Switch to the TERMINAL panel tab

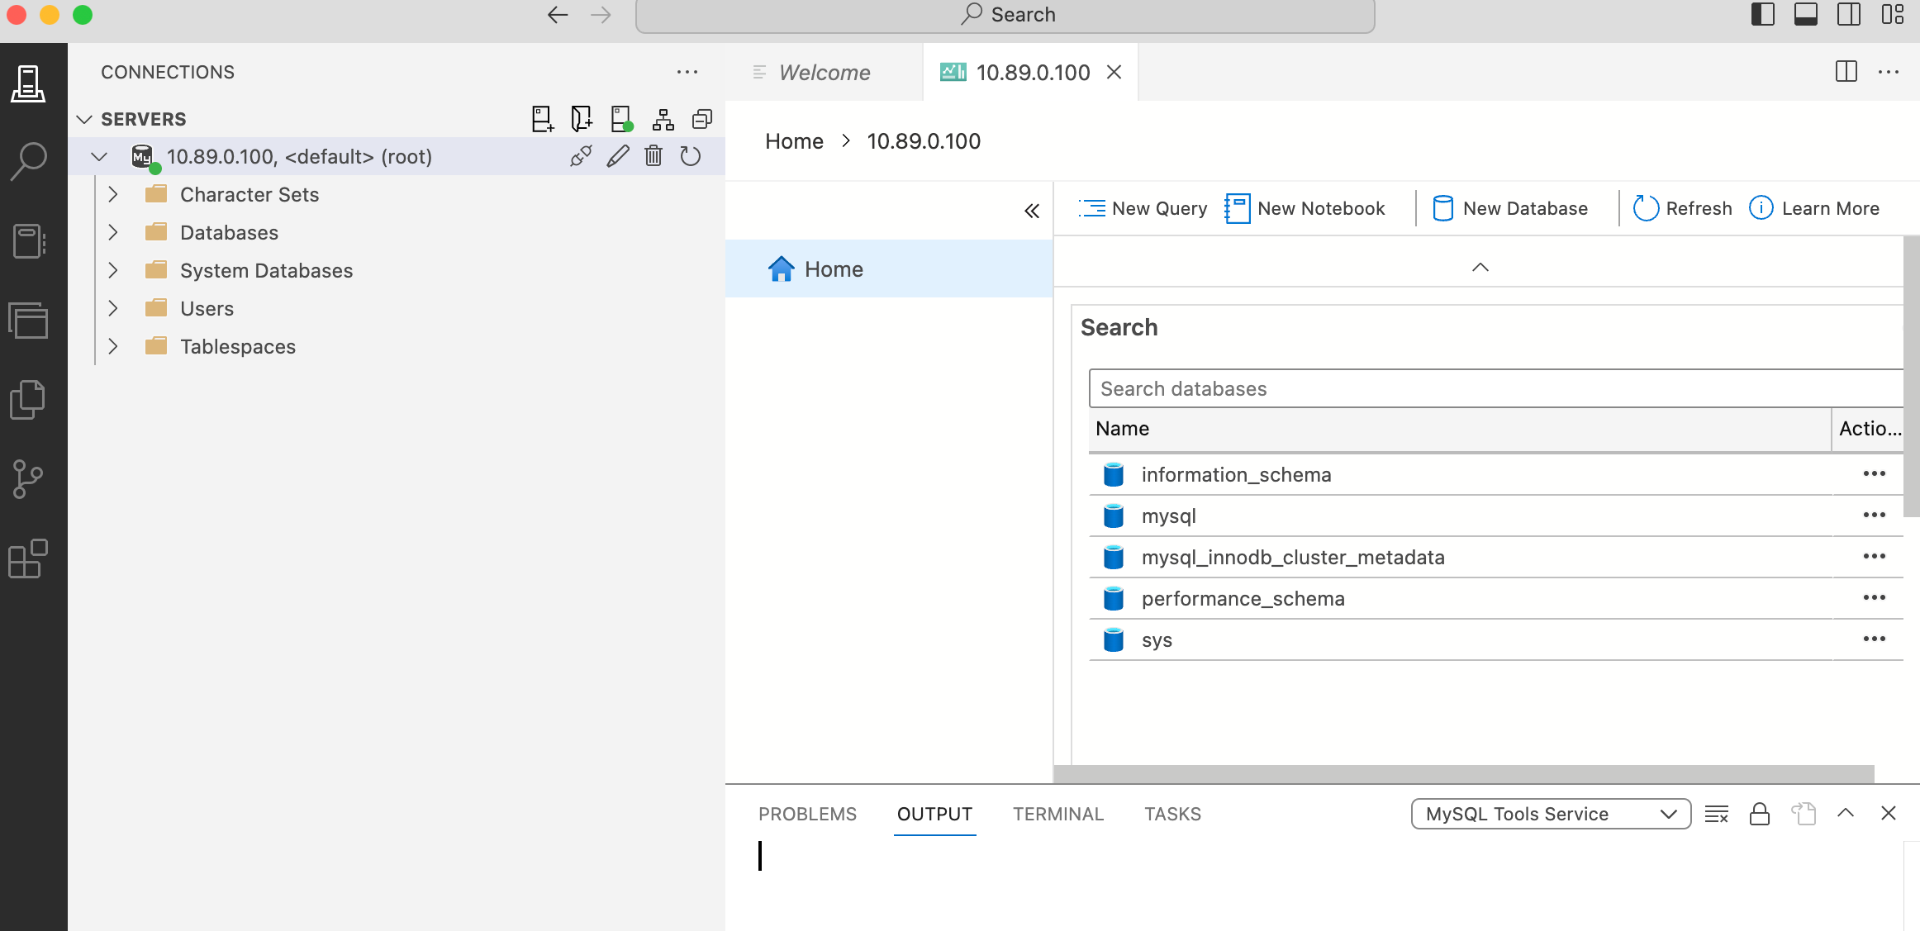[x=1058, y=814]
